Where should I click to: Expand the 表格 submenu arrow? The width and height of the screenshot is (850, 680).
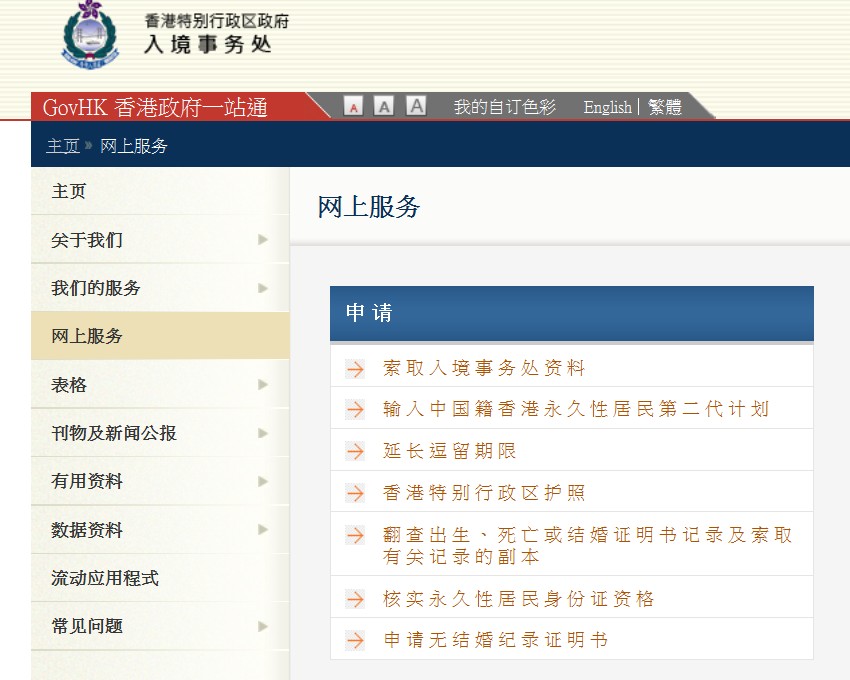(x=263, y=384)
